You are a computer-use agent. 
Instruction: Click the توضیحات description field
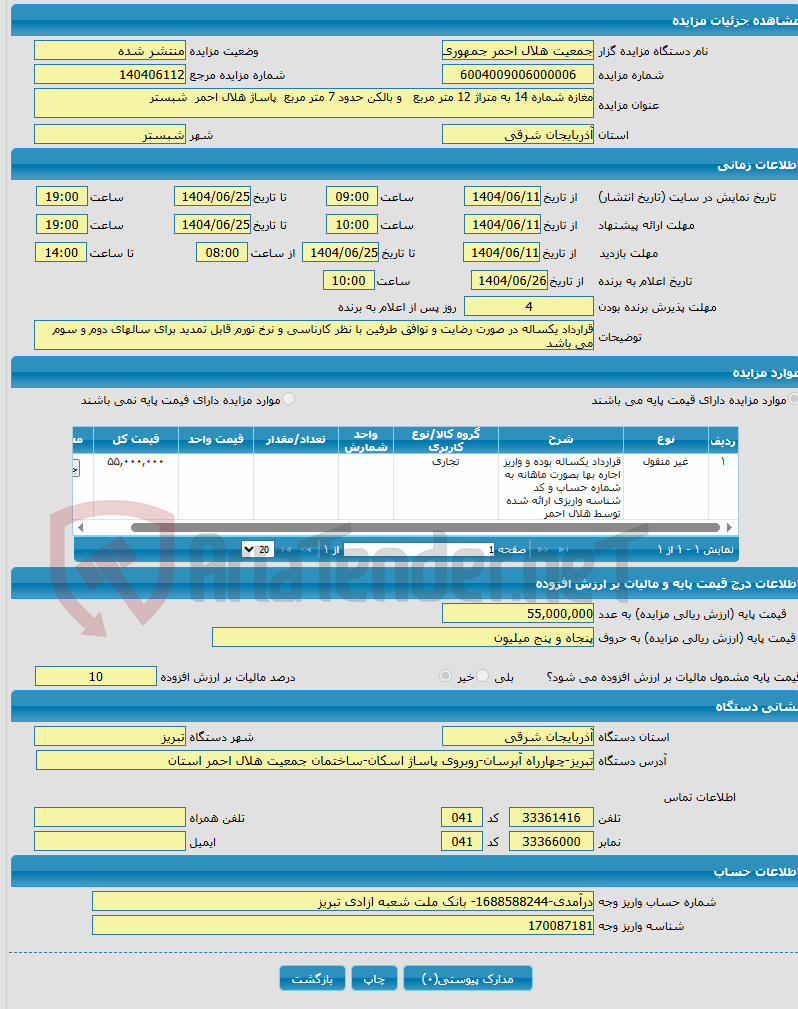click(313, 335)
